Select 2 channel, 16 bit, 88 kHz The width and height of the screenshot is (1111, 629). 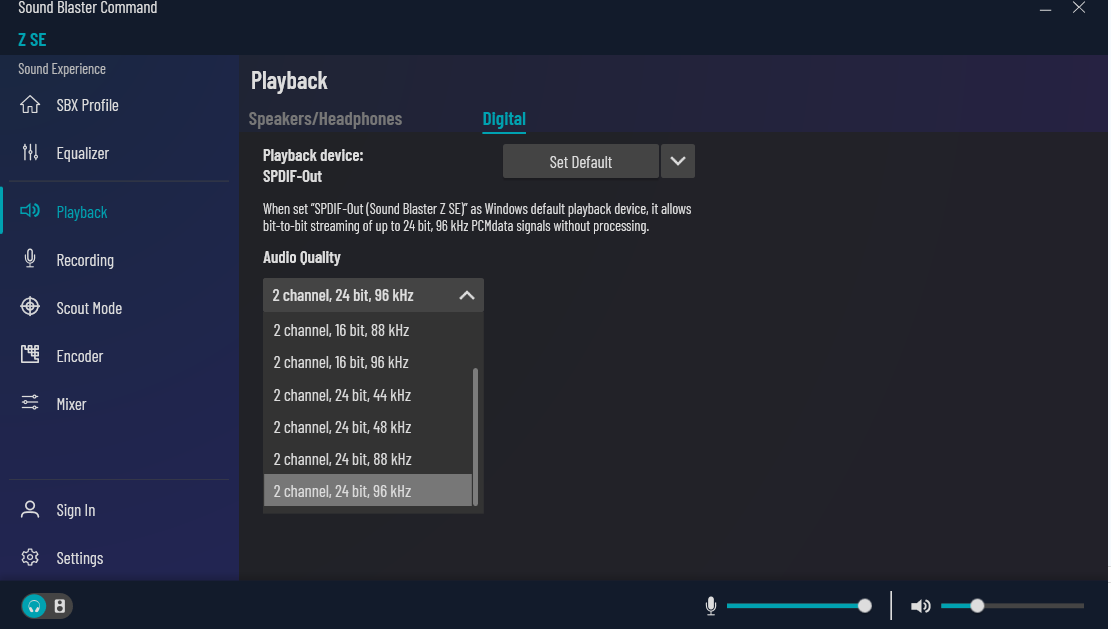pos(368,330)
